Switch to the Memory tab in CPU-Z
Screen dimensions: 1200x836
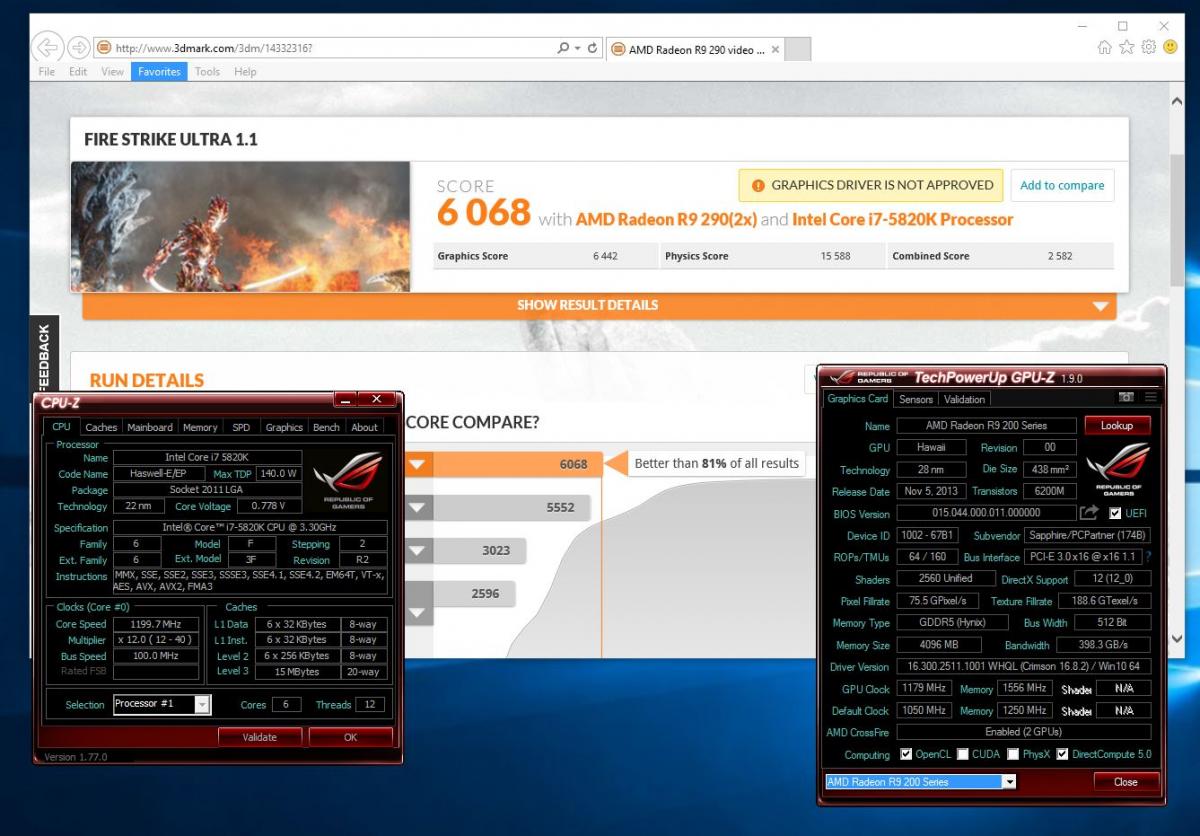coord(200,427)
